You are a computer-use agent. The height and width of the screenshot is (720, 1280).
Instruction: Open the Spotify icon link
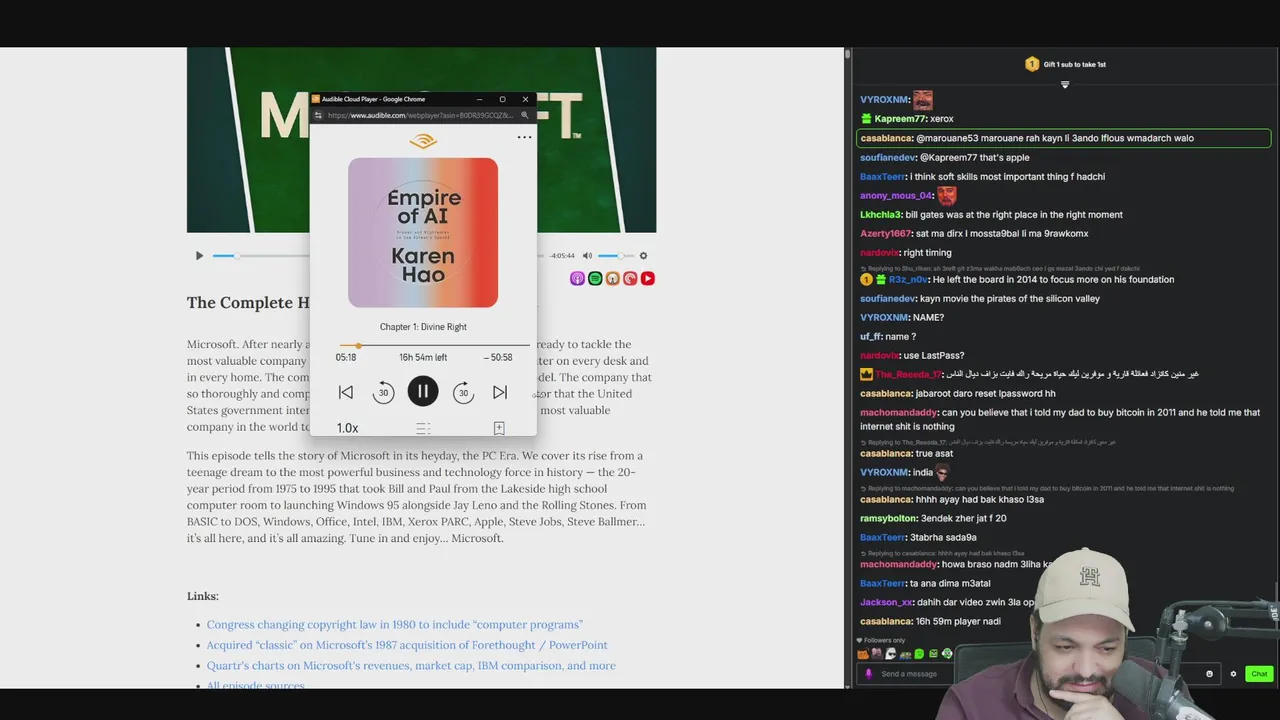[x=595, y=278]
